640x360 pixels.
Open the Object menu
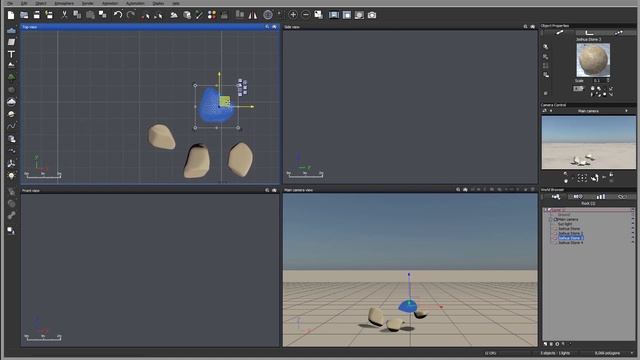point(41,3)
